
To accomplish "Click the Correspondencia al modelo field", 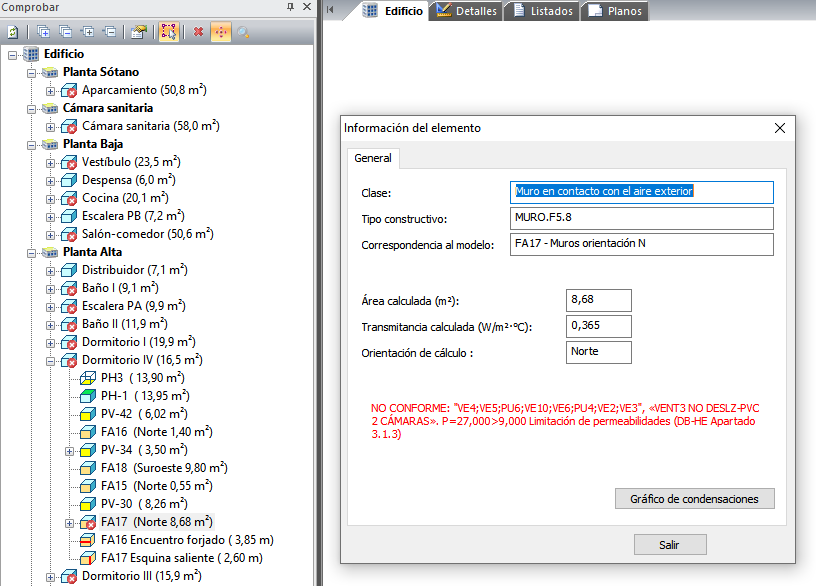I will click(641, 244).
